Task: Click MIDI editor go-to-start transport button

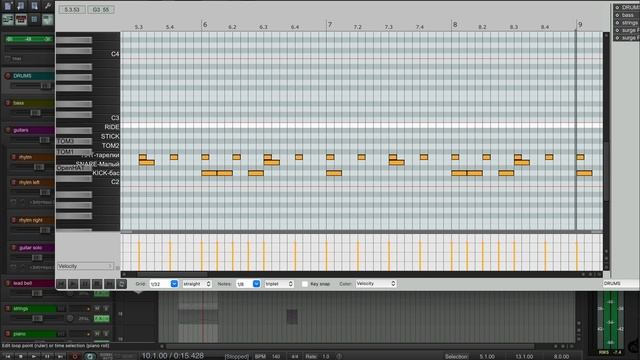Action: (x=61, y=284)
